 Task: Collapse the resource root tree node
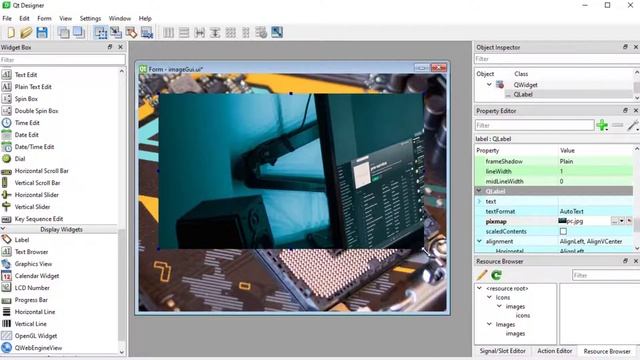(x=480, y=288)
